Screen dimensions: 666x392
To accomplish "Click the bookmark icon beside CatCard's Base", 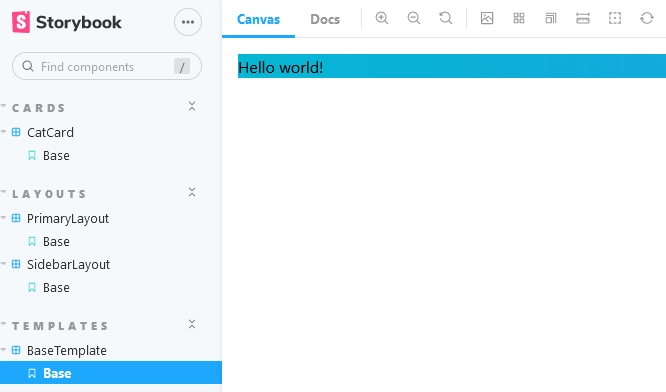I will [x=32, y=155].
